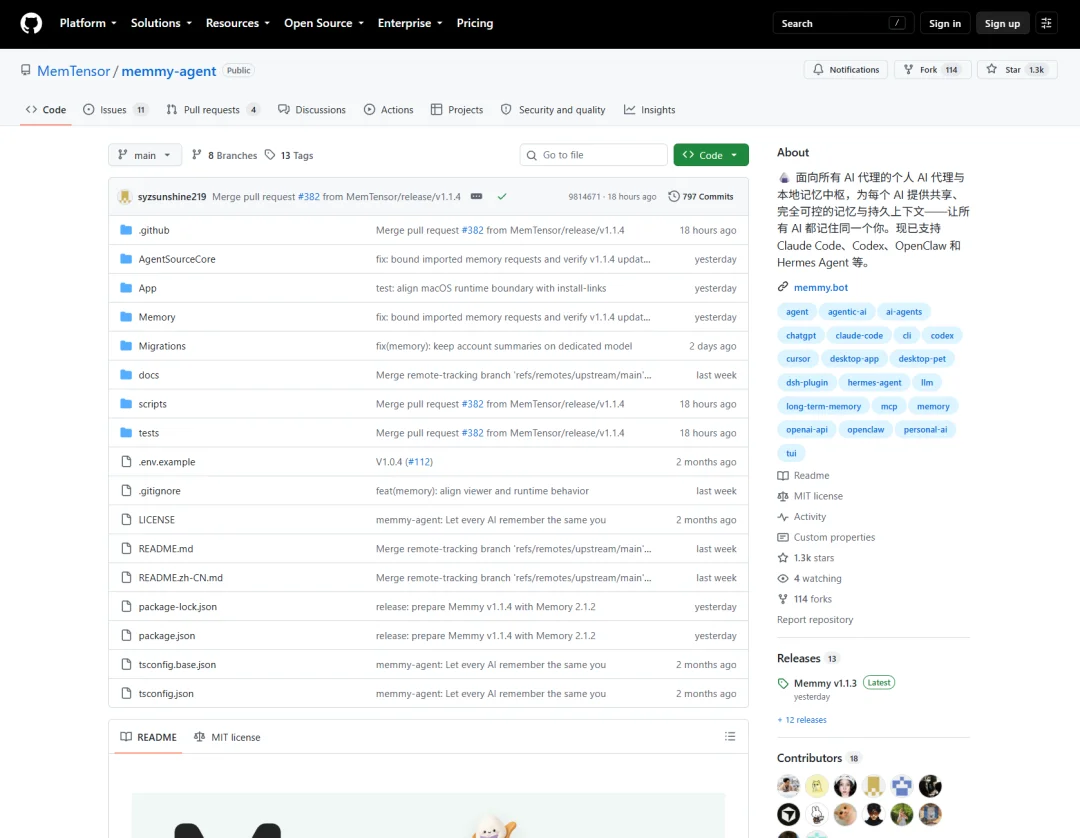
Task: Click the long-term-memory topic tag
Action: [x=823, y=406]
